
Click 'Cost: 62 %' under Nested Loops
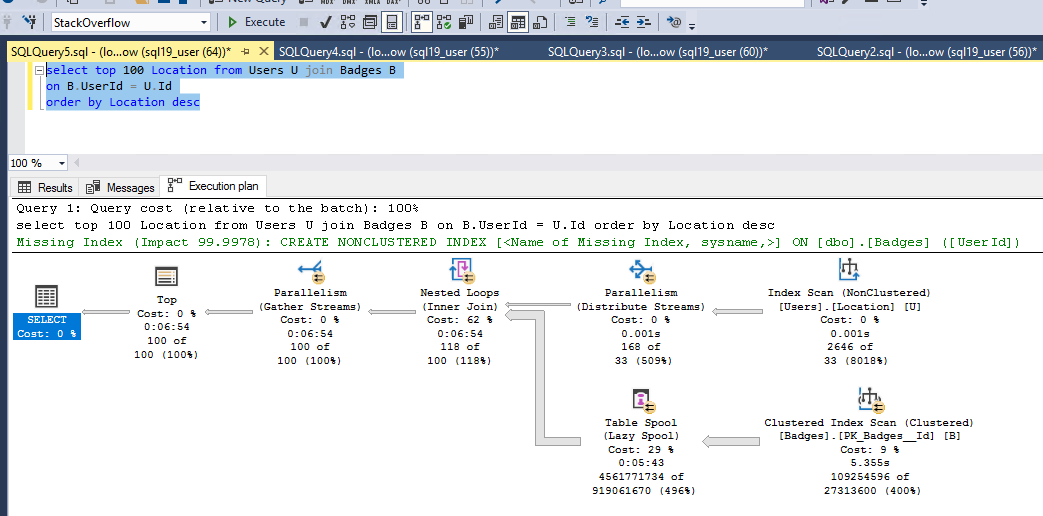point(460,320)
